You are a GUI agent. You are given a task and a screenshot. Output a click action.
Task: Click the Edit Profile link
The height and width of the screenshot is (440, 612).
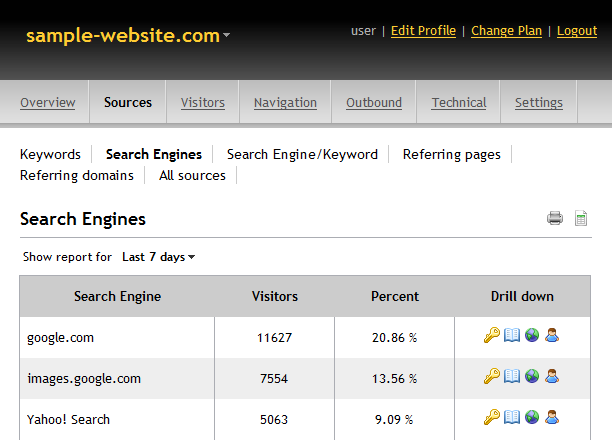click(423, 31)
